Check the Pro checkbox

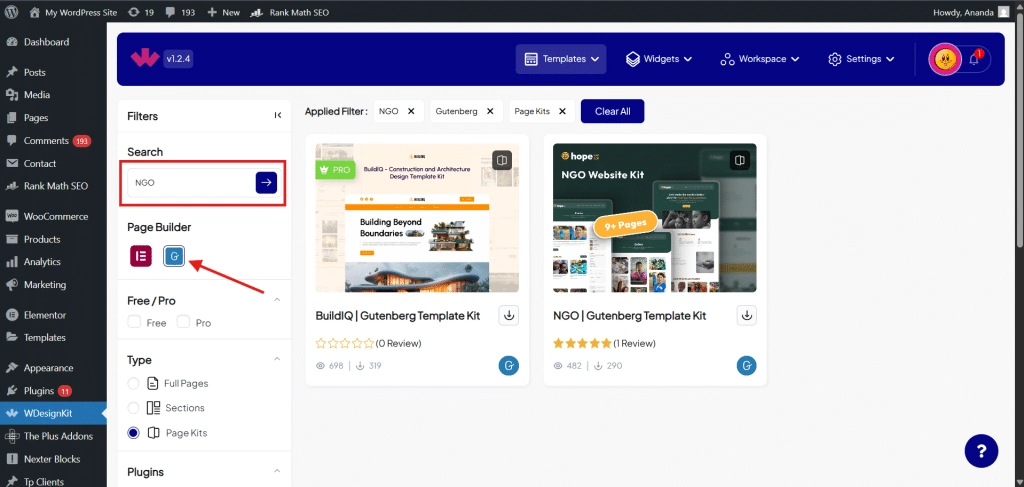click(x=184, y=322)
